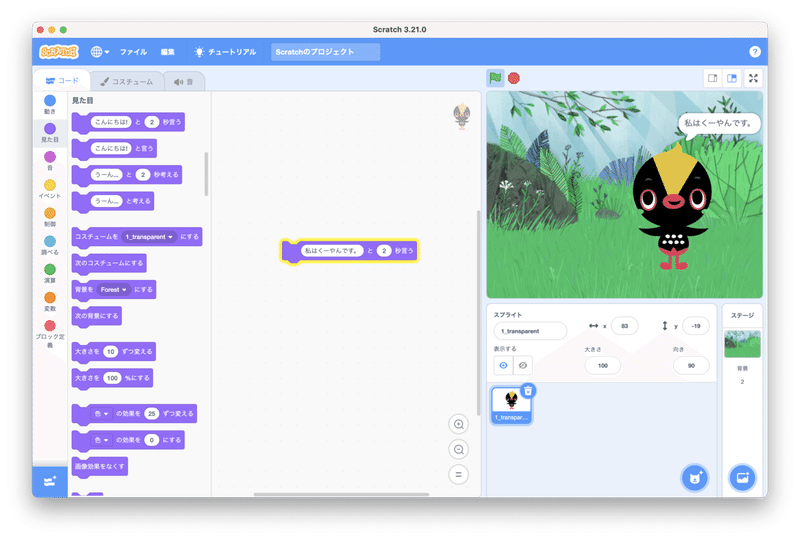Open the チュートリアル tutorials
This screenshot has width=800, height=540.
[x=225, y=52]
